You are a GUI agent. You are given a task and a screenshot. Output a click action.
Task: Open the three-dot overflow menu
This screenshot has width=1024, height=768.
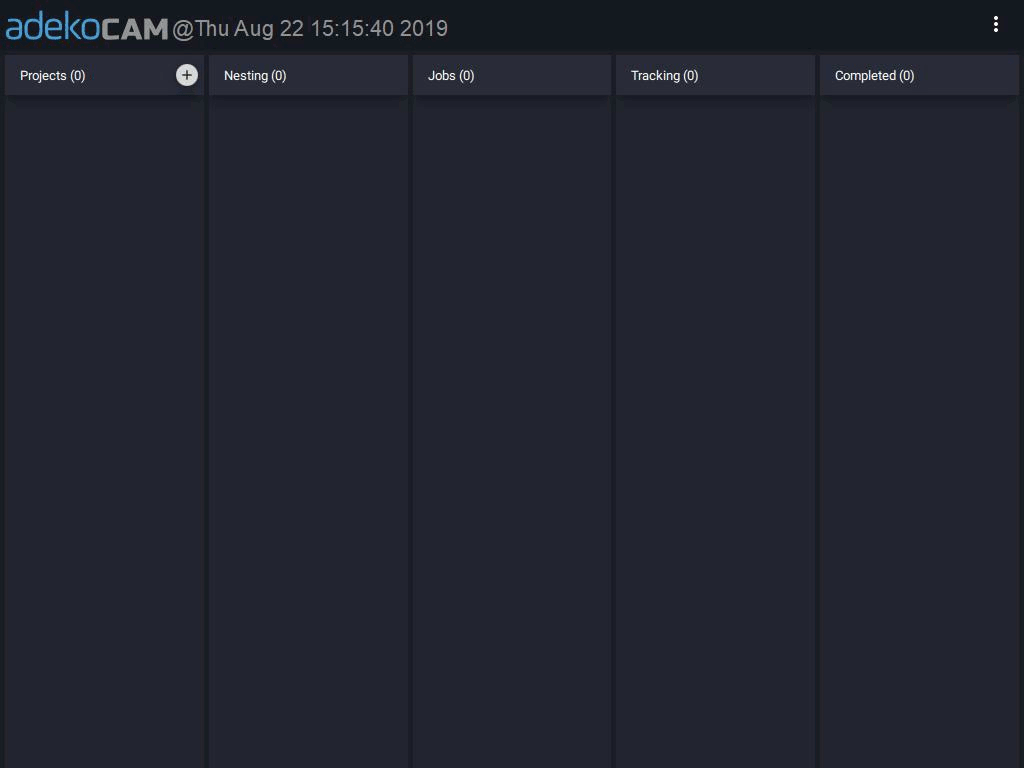coord(995,25)
